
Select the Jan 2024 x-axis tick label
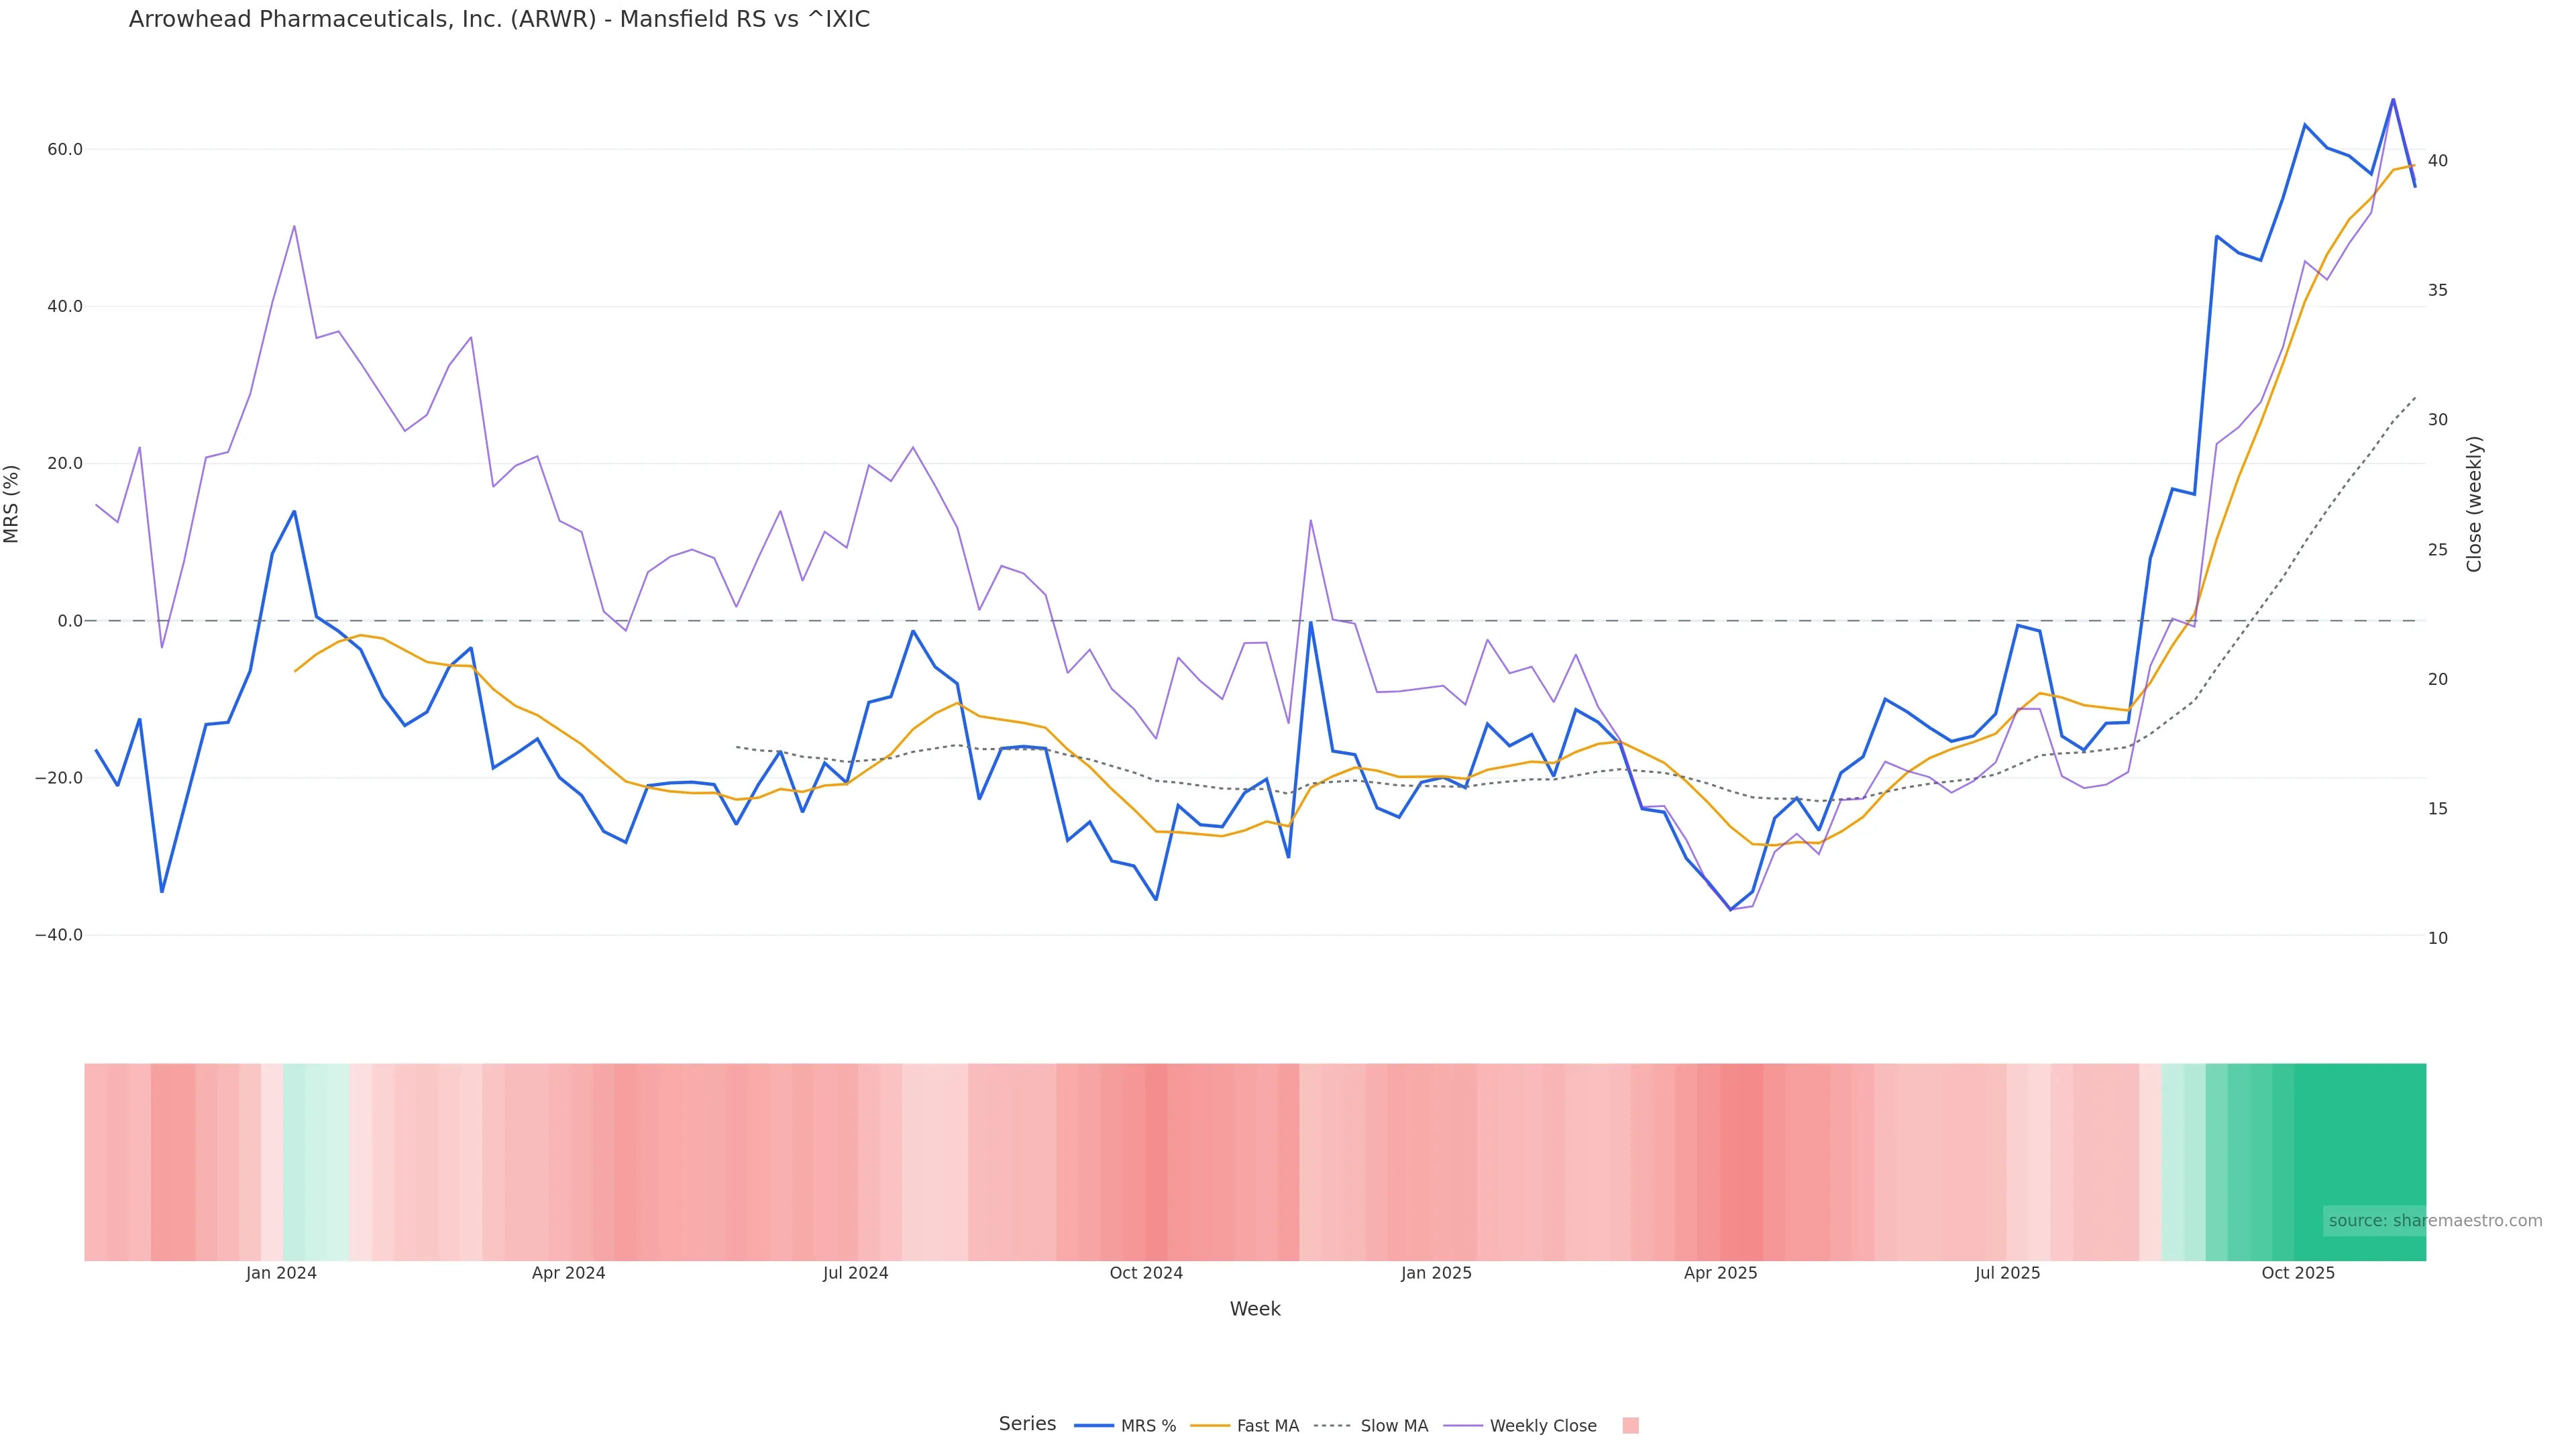[x=281, y=1273]
